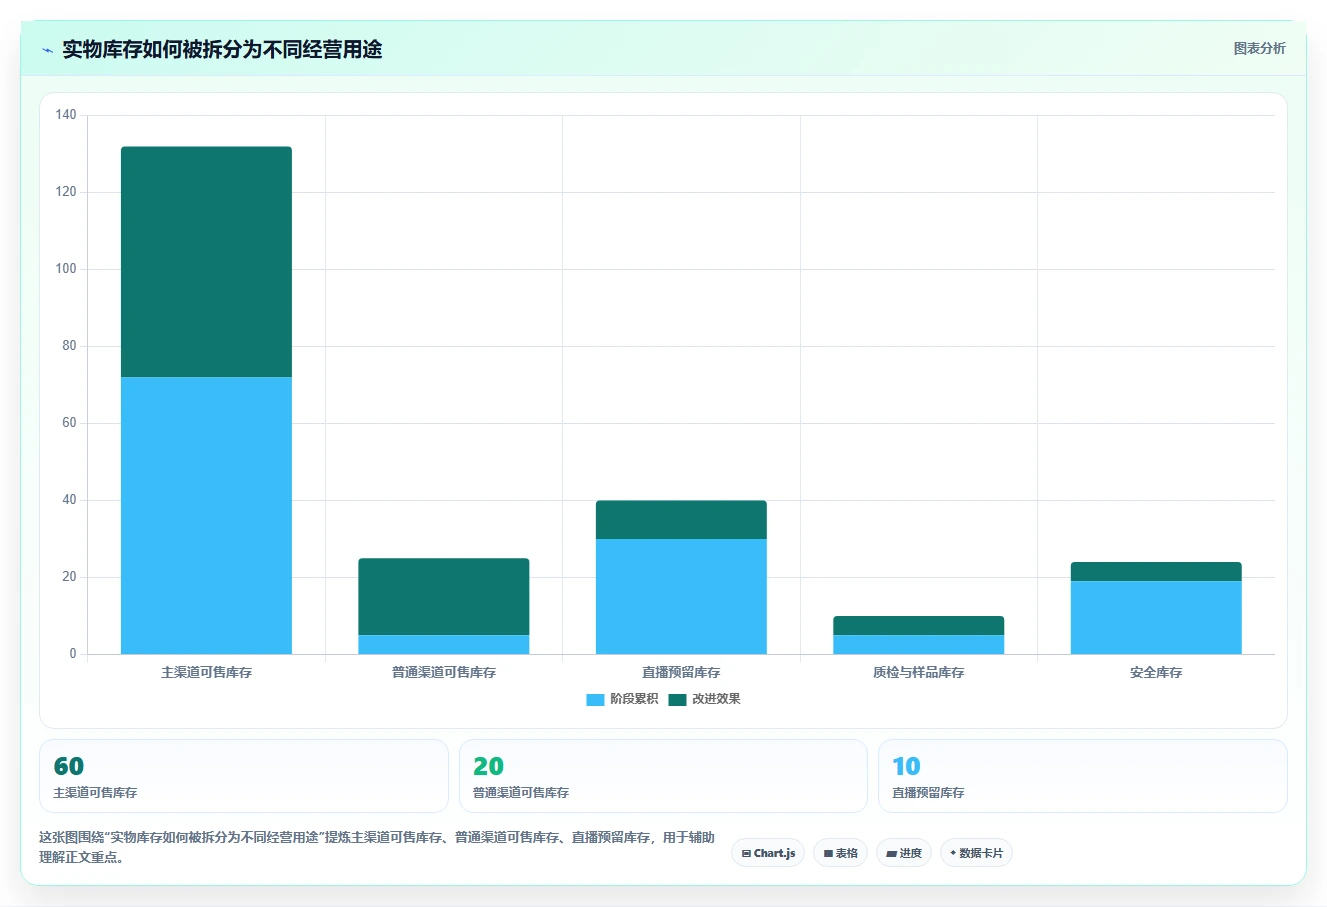1327x907 pixels.
Task: Click the 直播预留库存 caption under 10
Action: (x=928, y=793)
